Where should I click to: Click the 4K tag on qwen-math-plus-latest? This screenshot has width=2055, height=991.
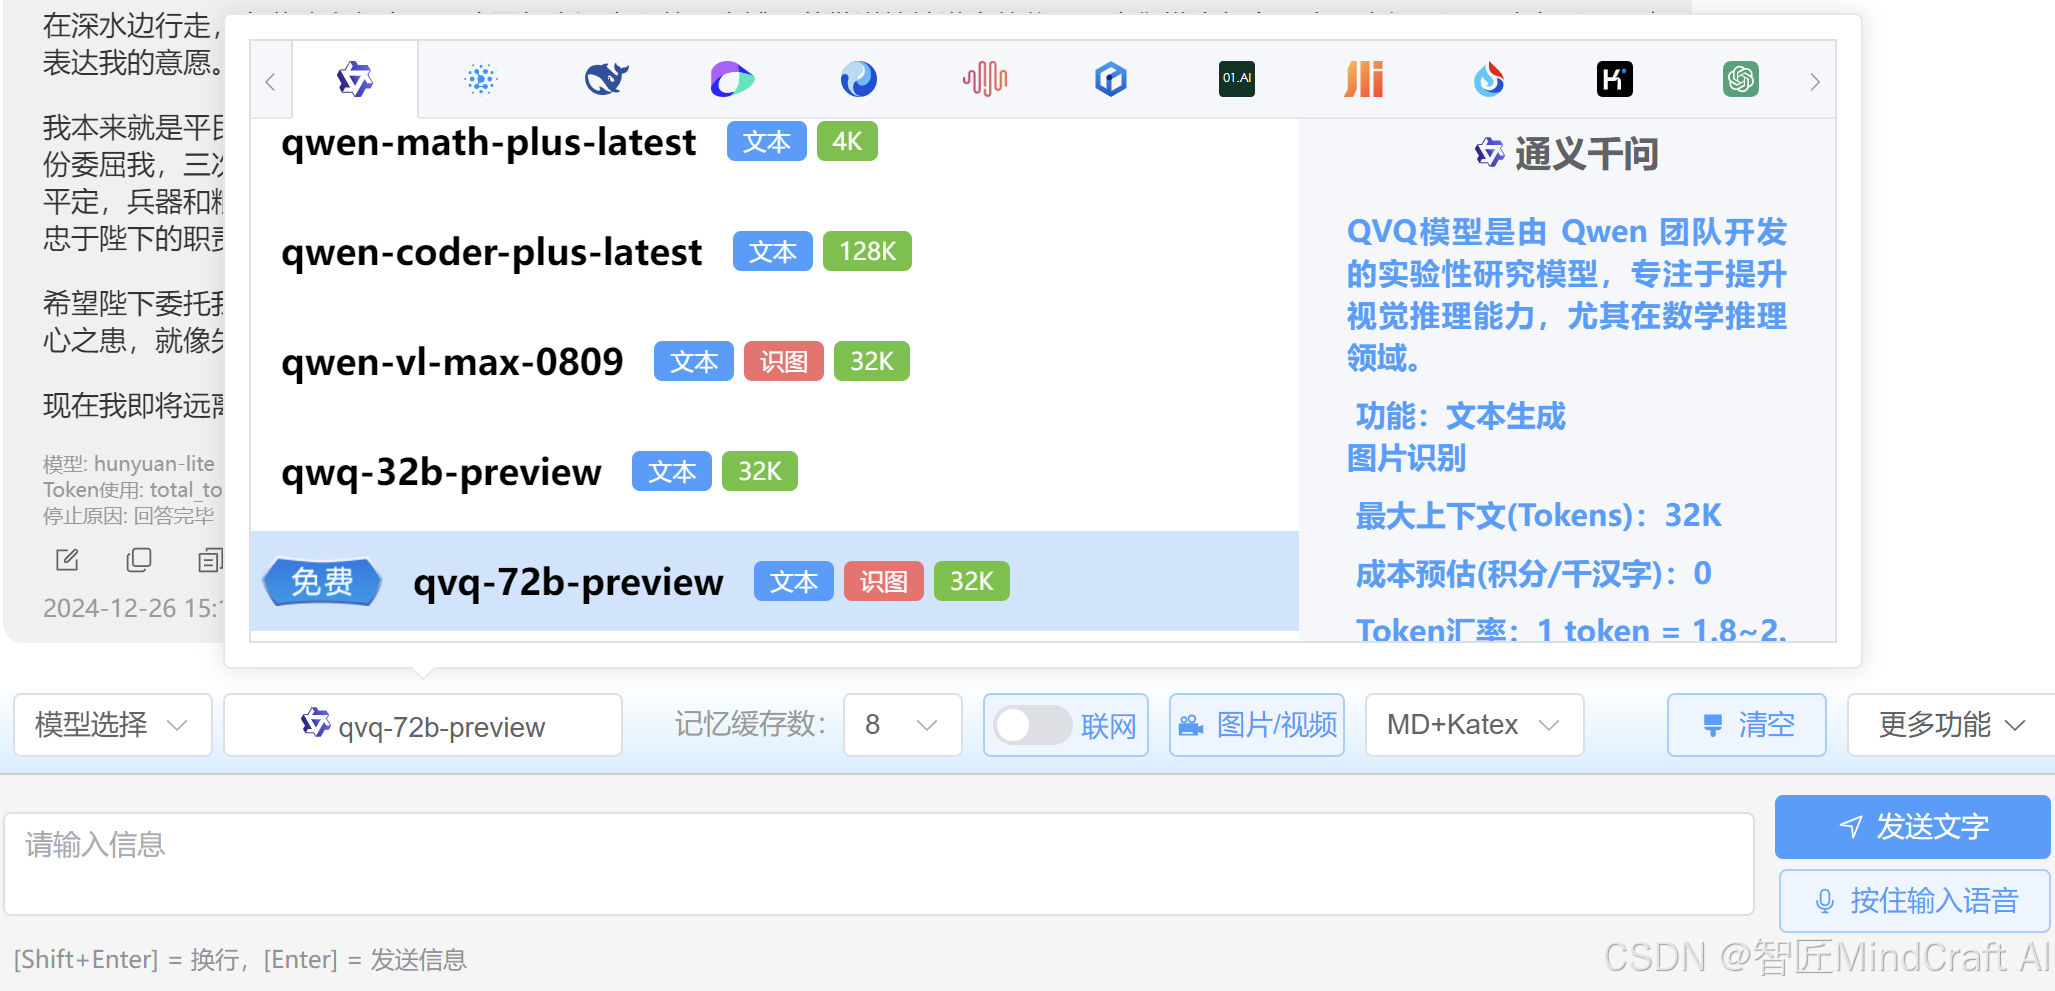click(847, 142)
